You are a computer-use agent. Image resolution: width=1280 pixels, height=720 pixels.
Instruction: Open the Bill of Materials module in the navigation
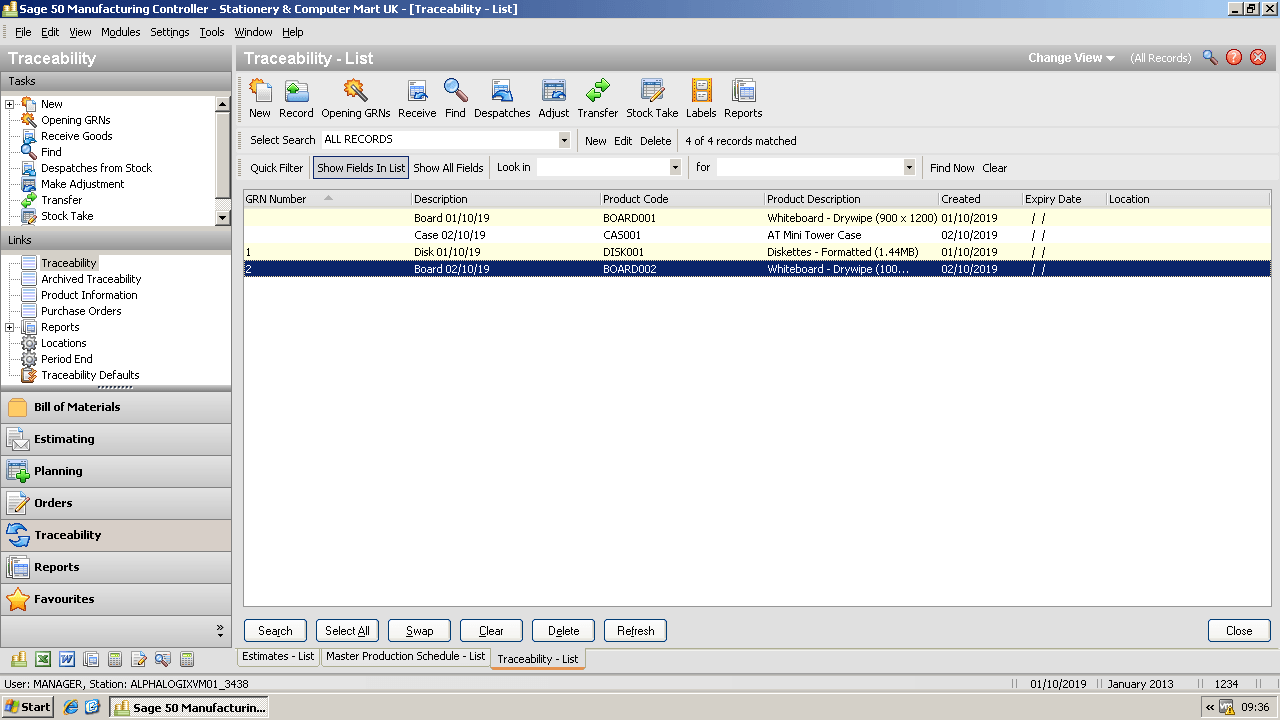[x=116, y=407]
